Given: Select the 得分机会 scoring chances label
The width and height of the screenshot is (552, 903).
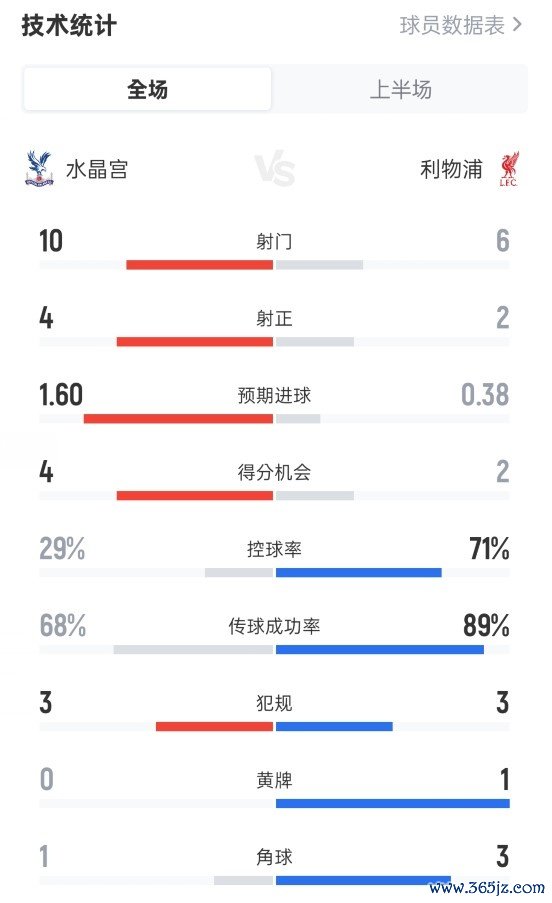Looking at the screenshot, I should tap(274, 472).
